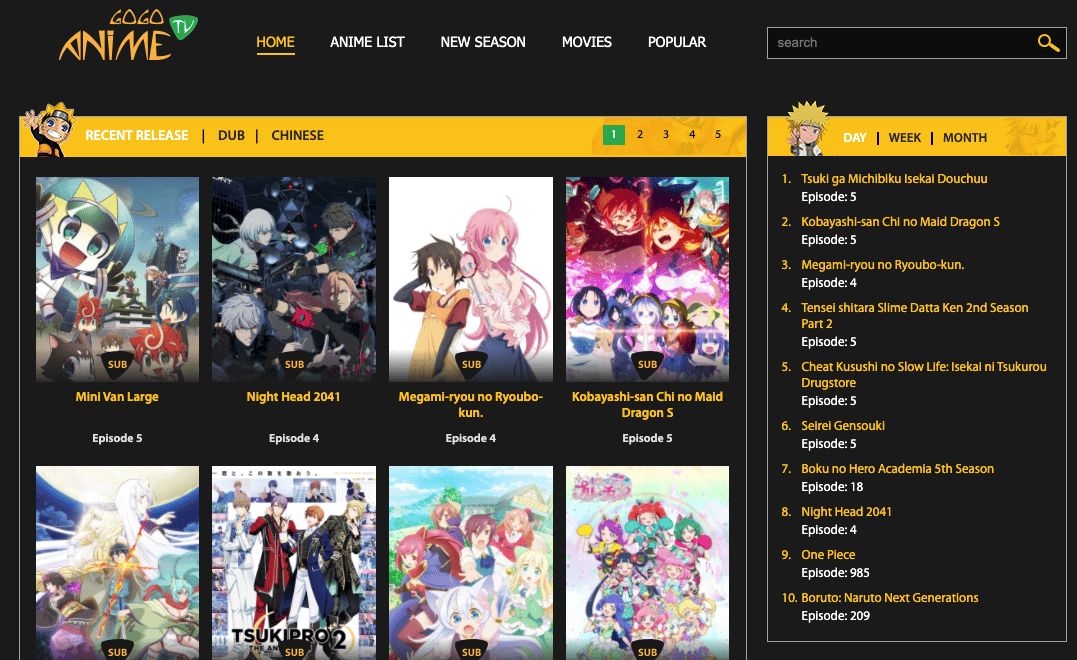Click the SUB badge on Kobayashi-san poster

648,364
